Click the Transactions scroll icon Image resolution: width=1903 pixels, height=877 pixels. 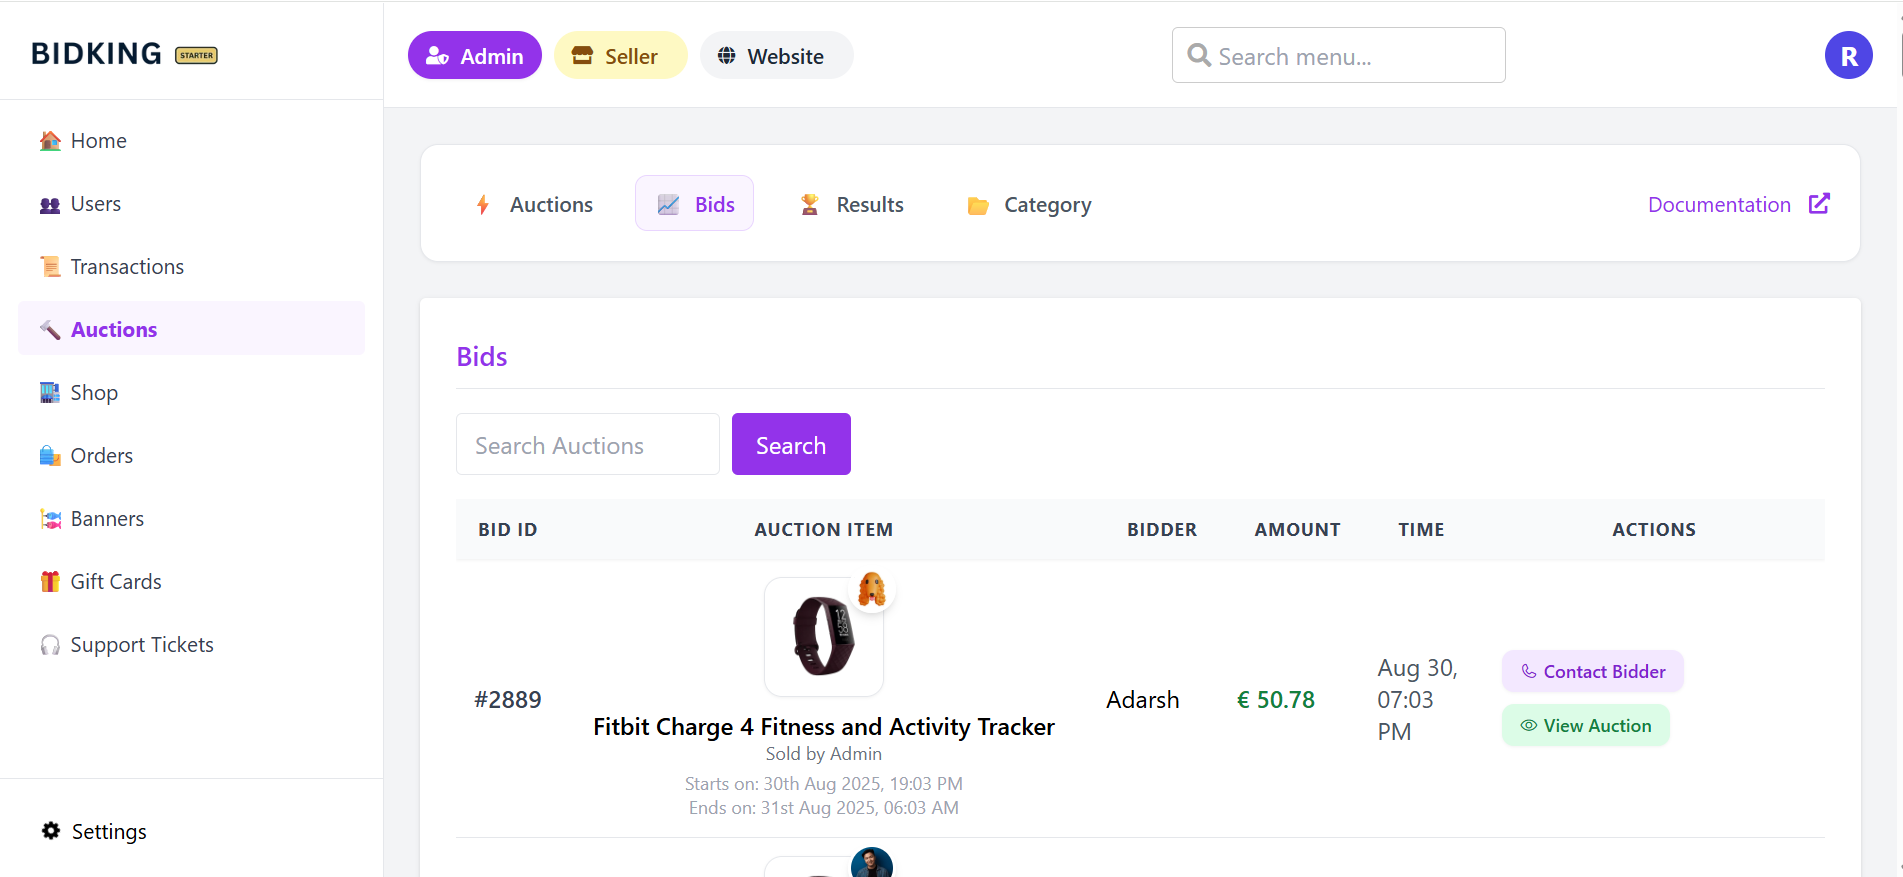(x=50, y=267)
